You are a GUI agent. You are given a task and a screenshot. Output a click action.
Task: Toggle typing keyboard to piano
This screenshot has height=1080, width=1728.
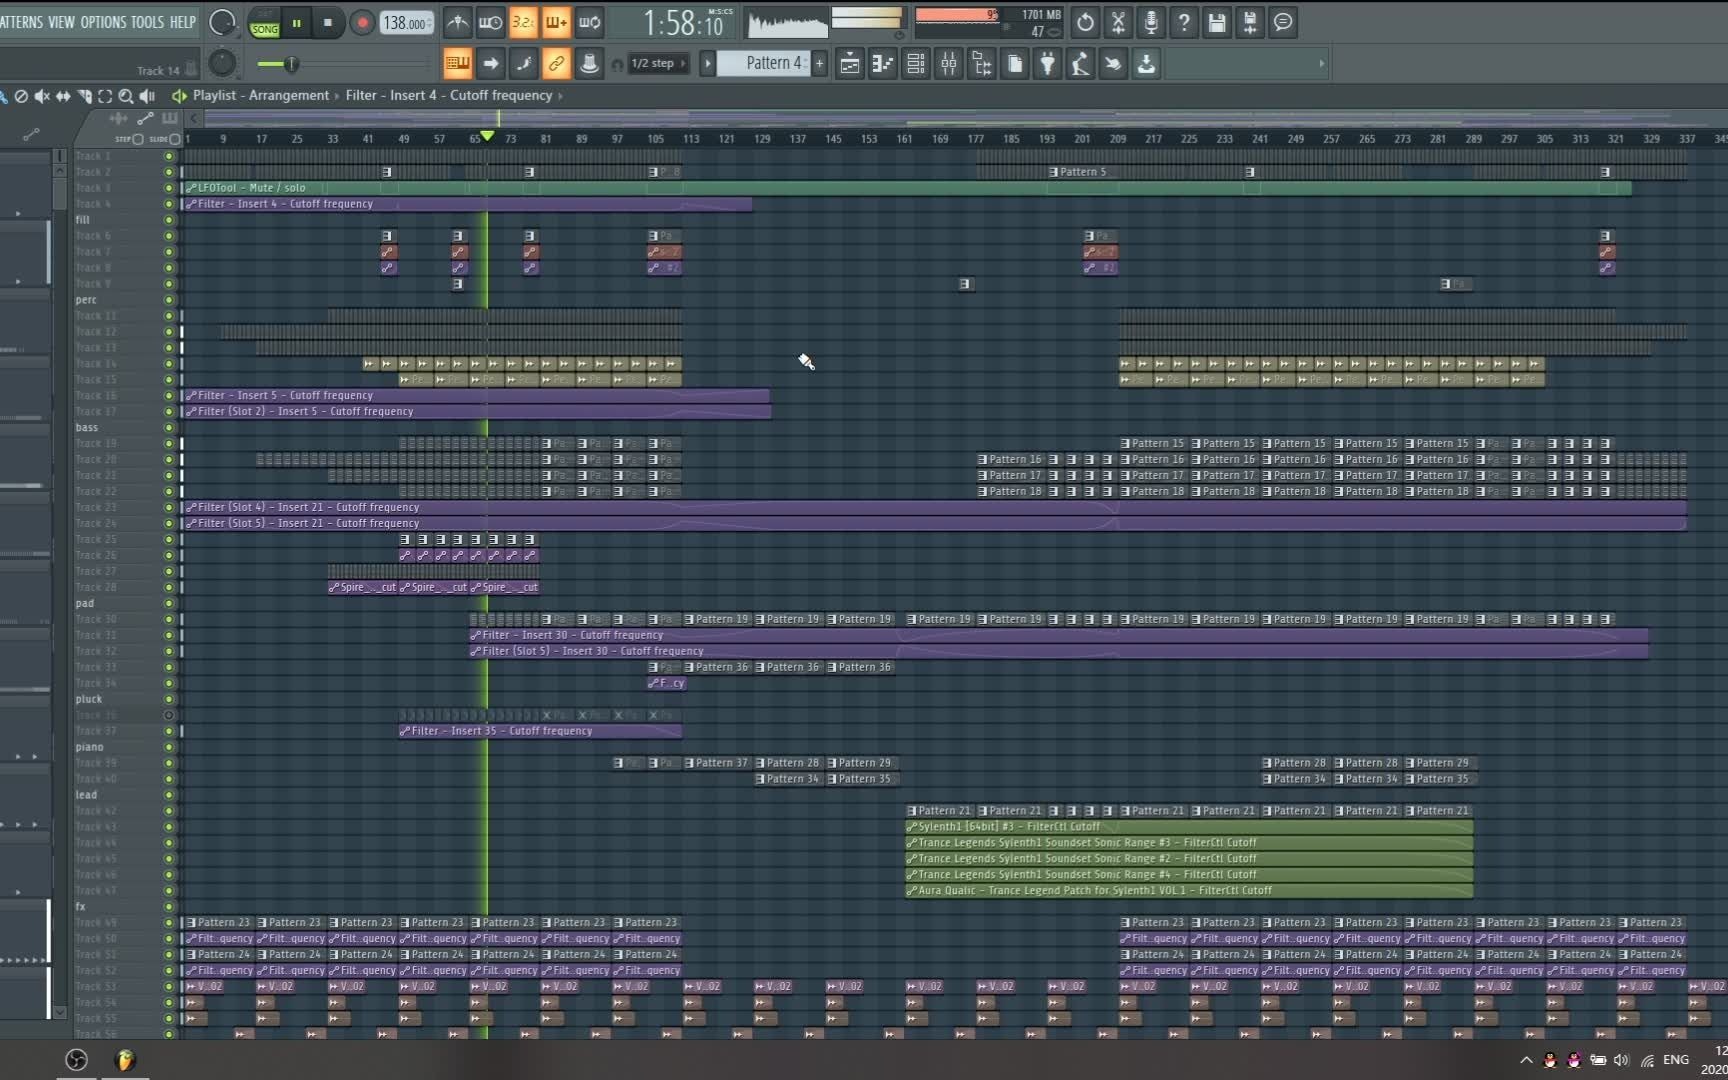[457, 64]
